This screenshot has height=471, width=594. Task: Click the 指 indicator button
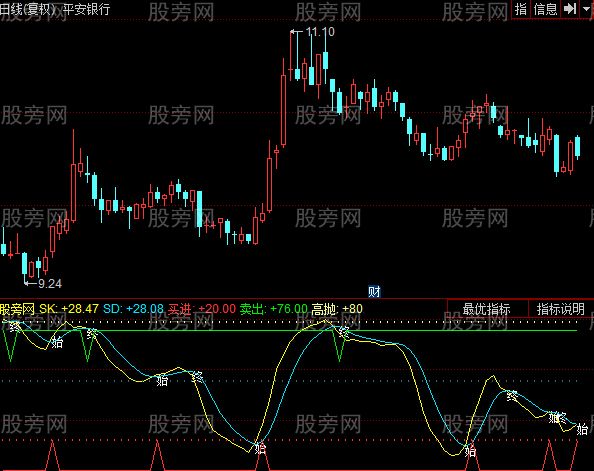point(521,9)
